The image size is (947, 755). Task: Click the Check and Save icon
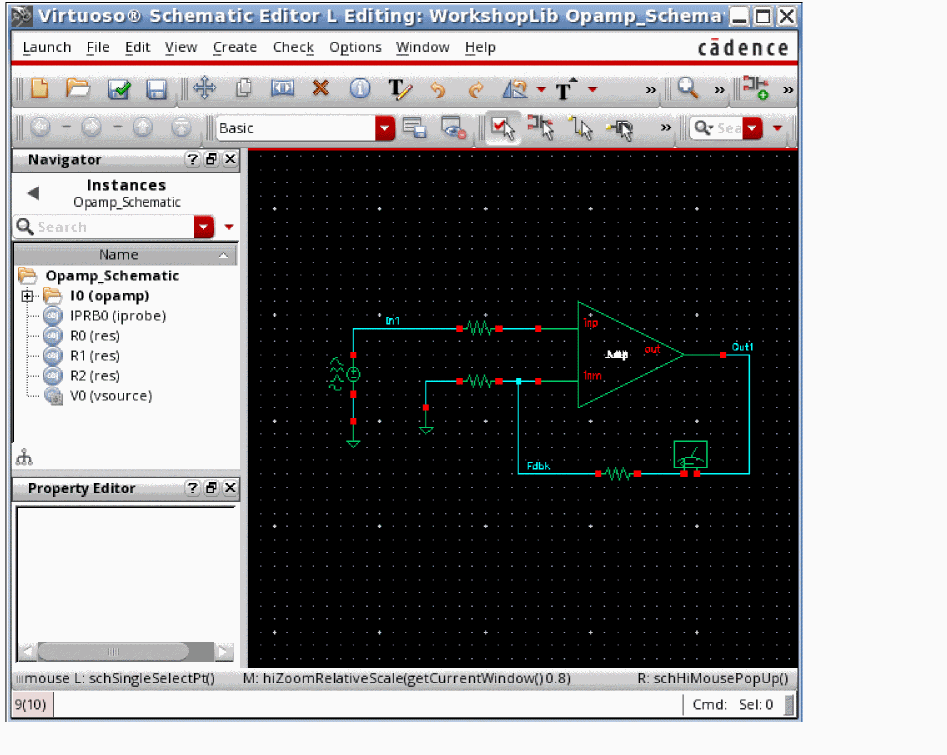(119, 89)
